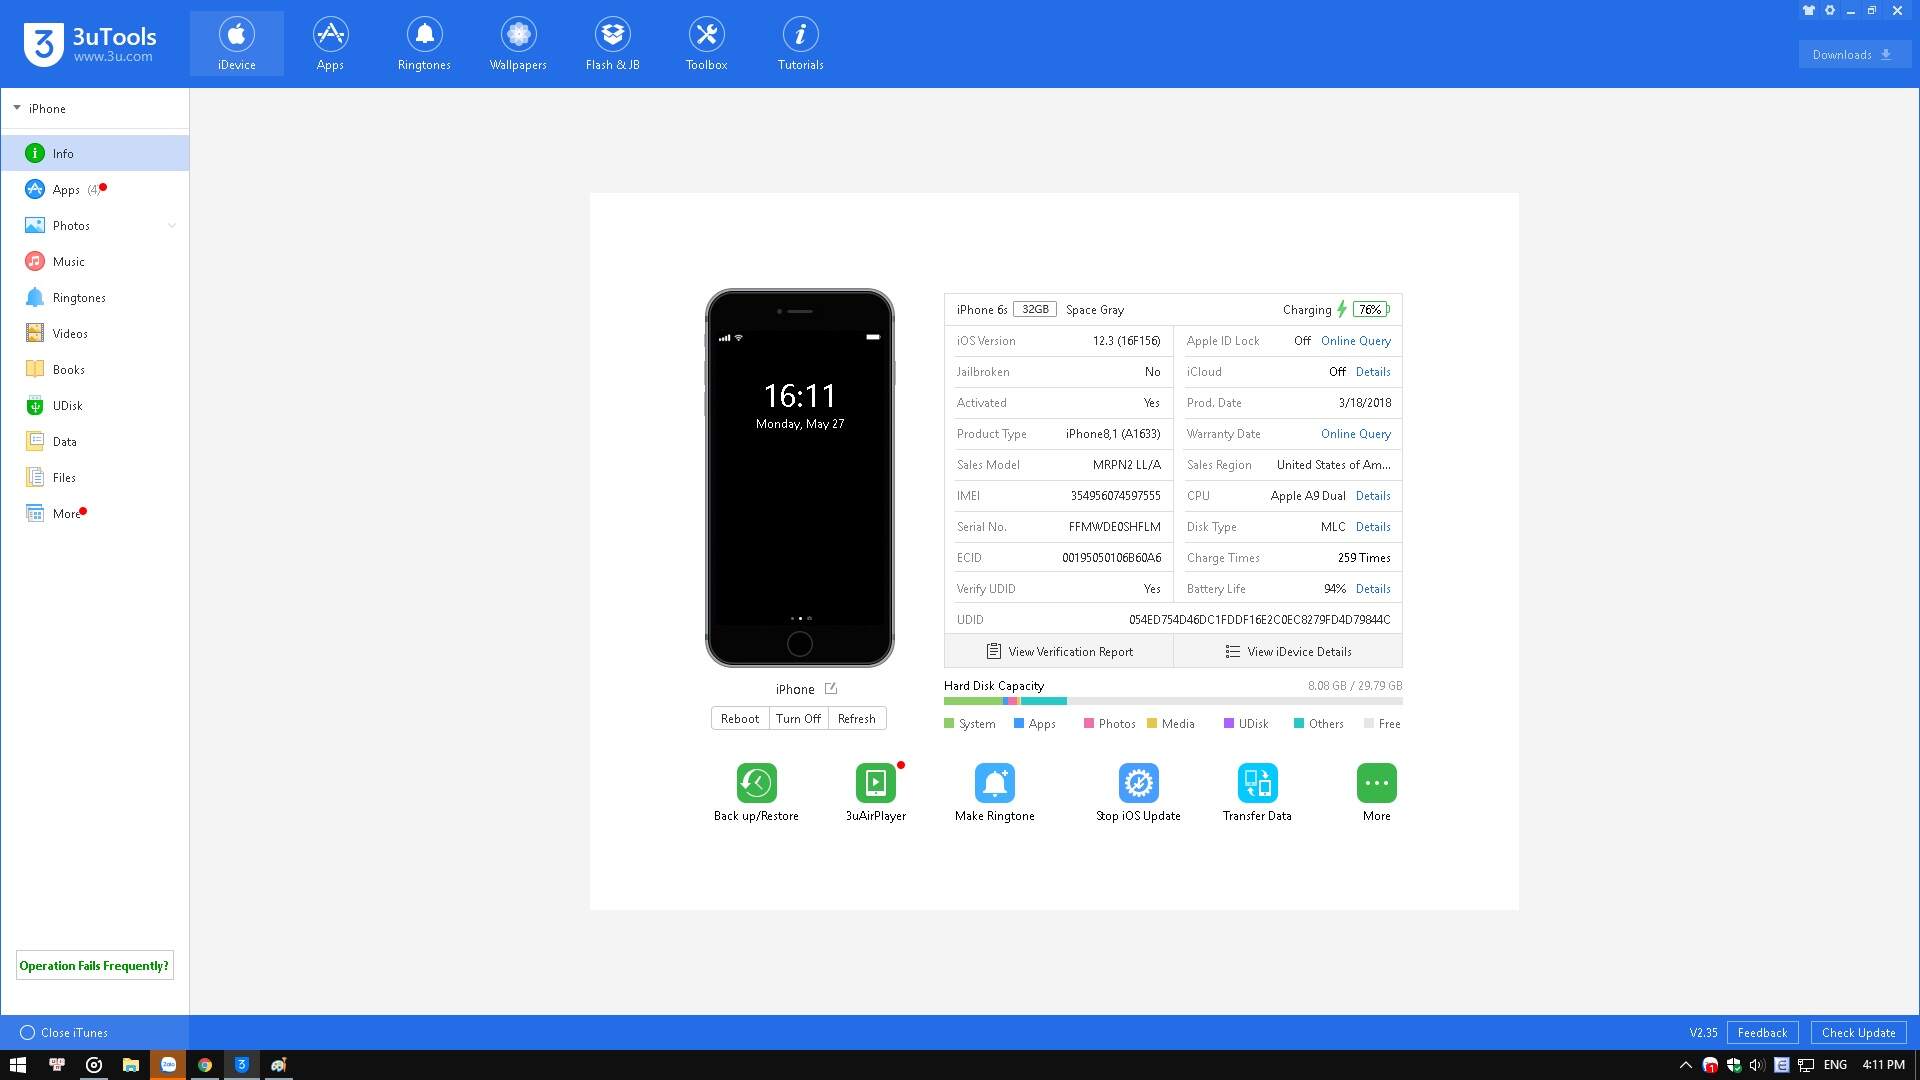Open the Transfer Data tool

(1257, 783)
